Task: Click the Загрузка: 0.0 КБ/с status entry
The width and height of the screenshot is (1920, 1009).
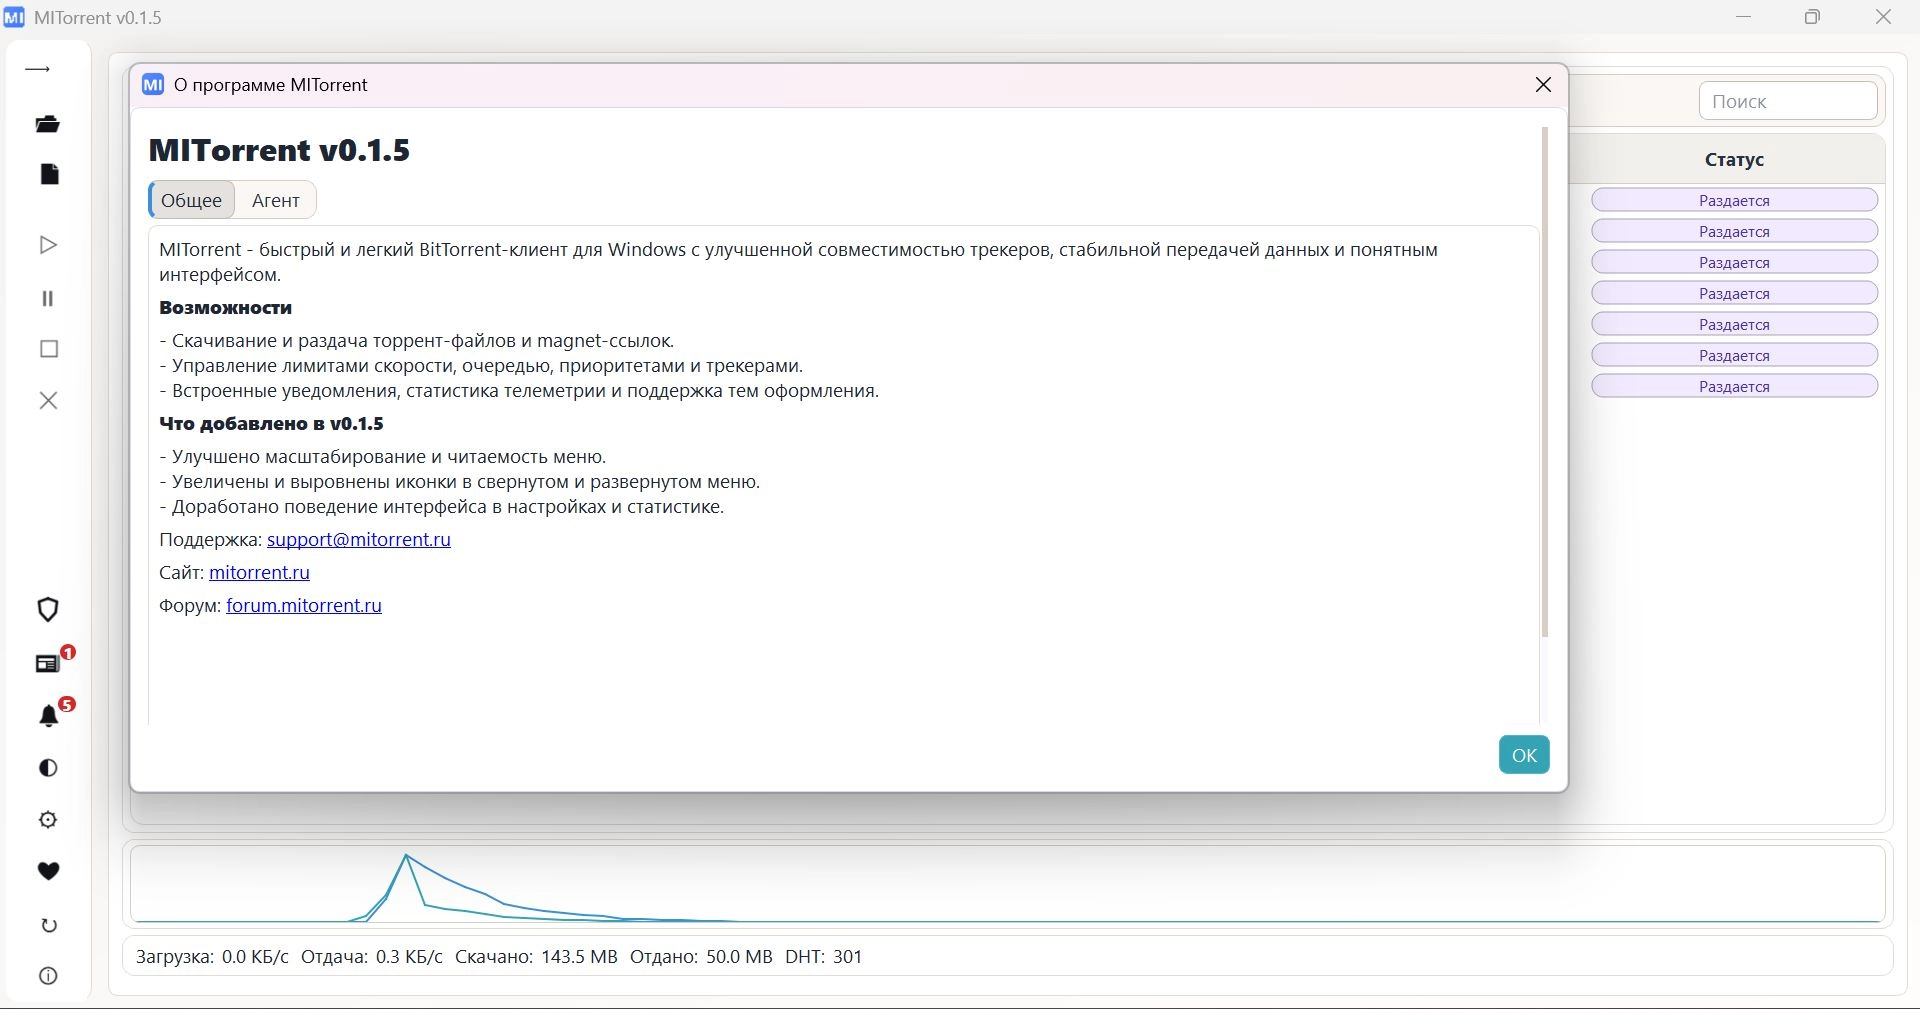Action: click(x=212, y=957)
